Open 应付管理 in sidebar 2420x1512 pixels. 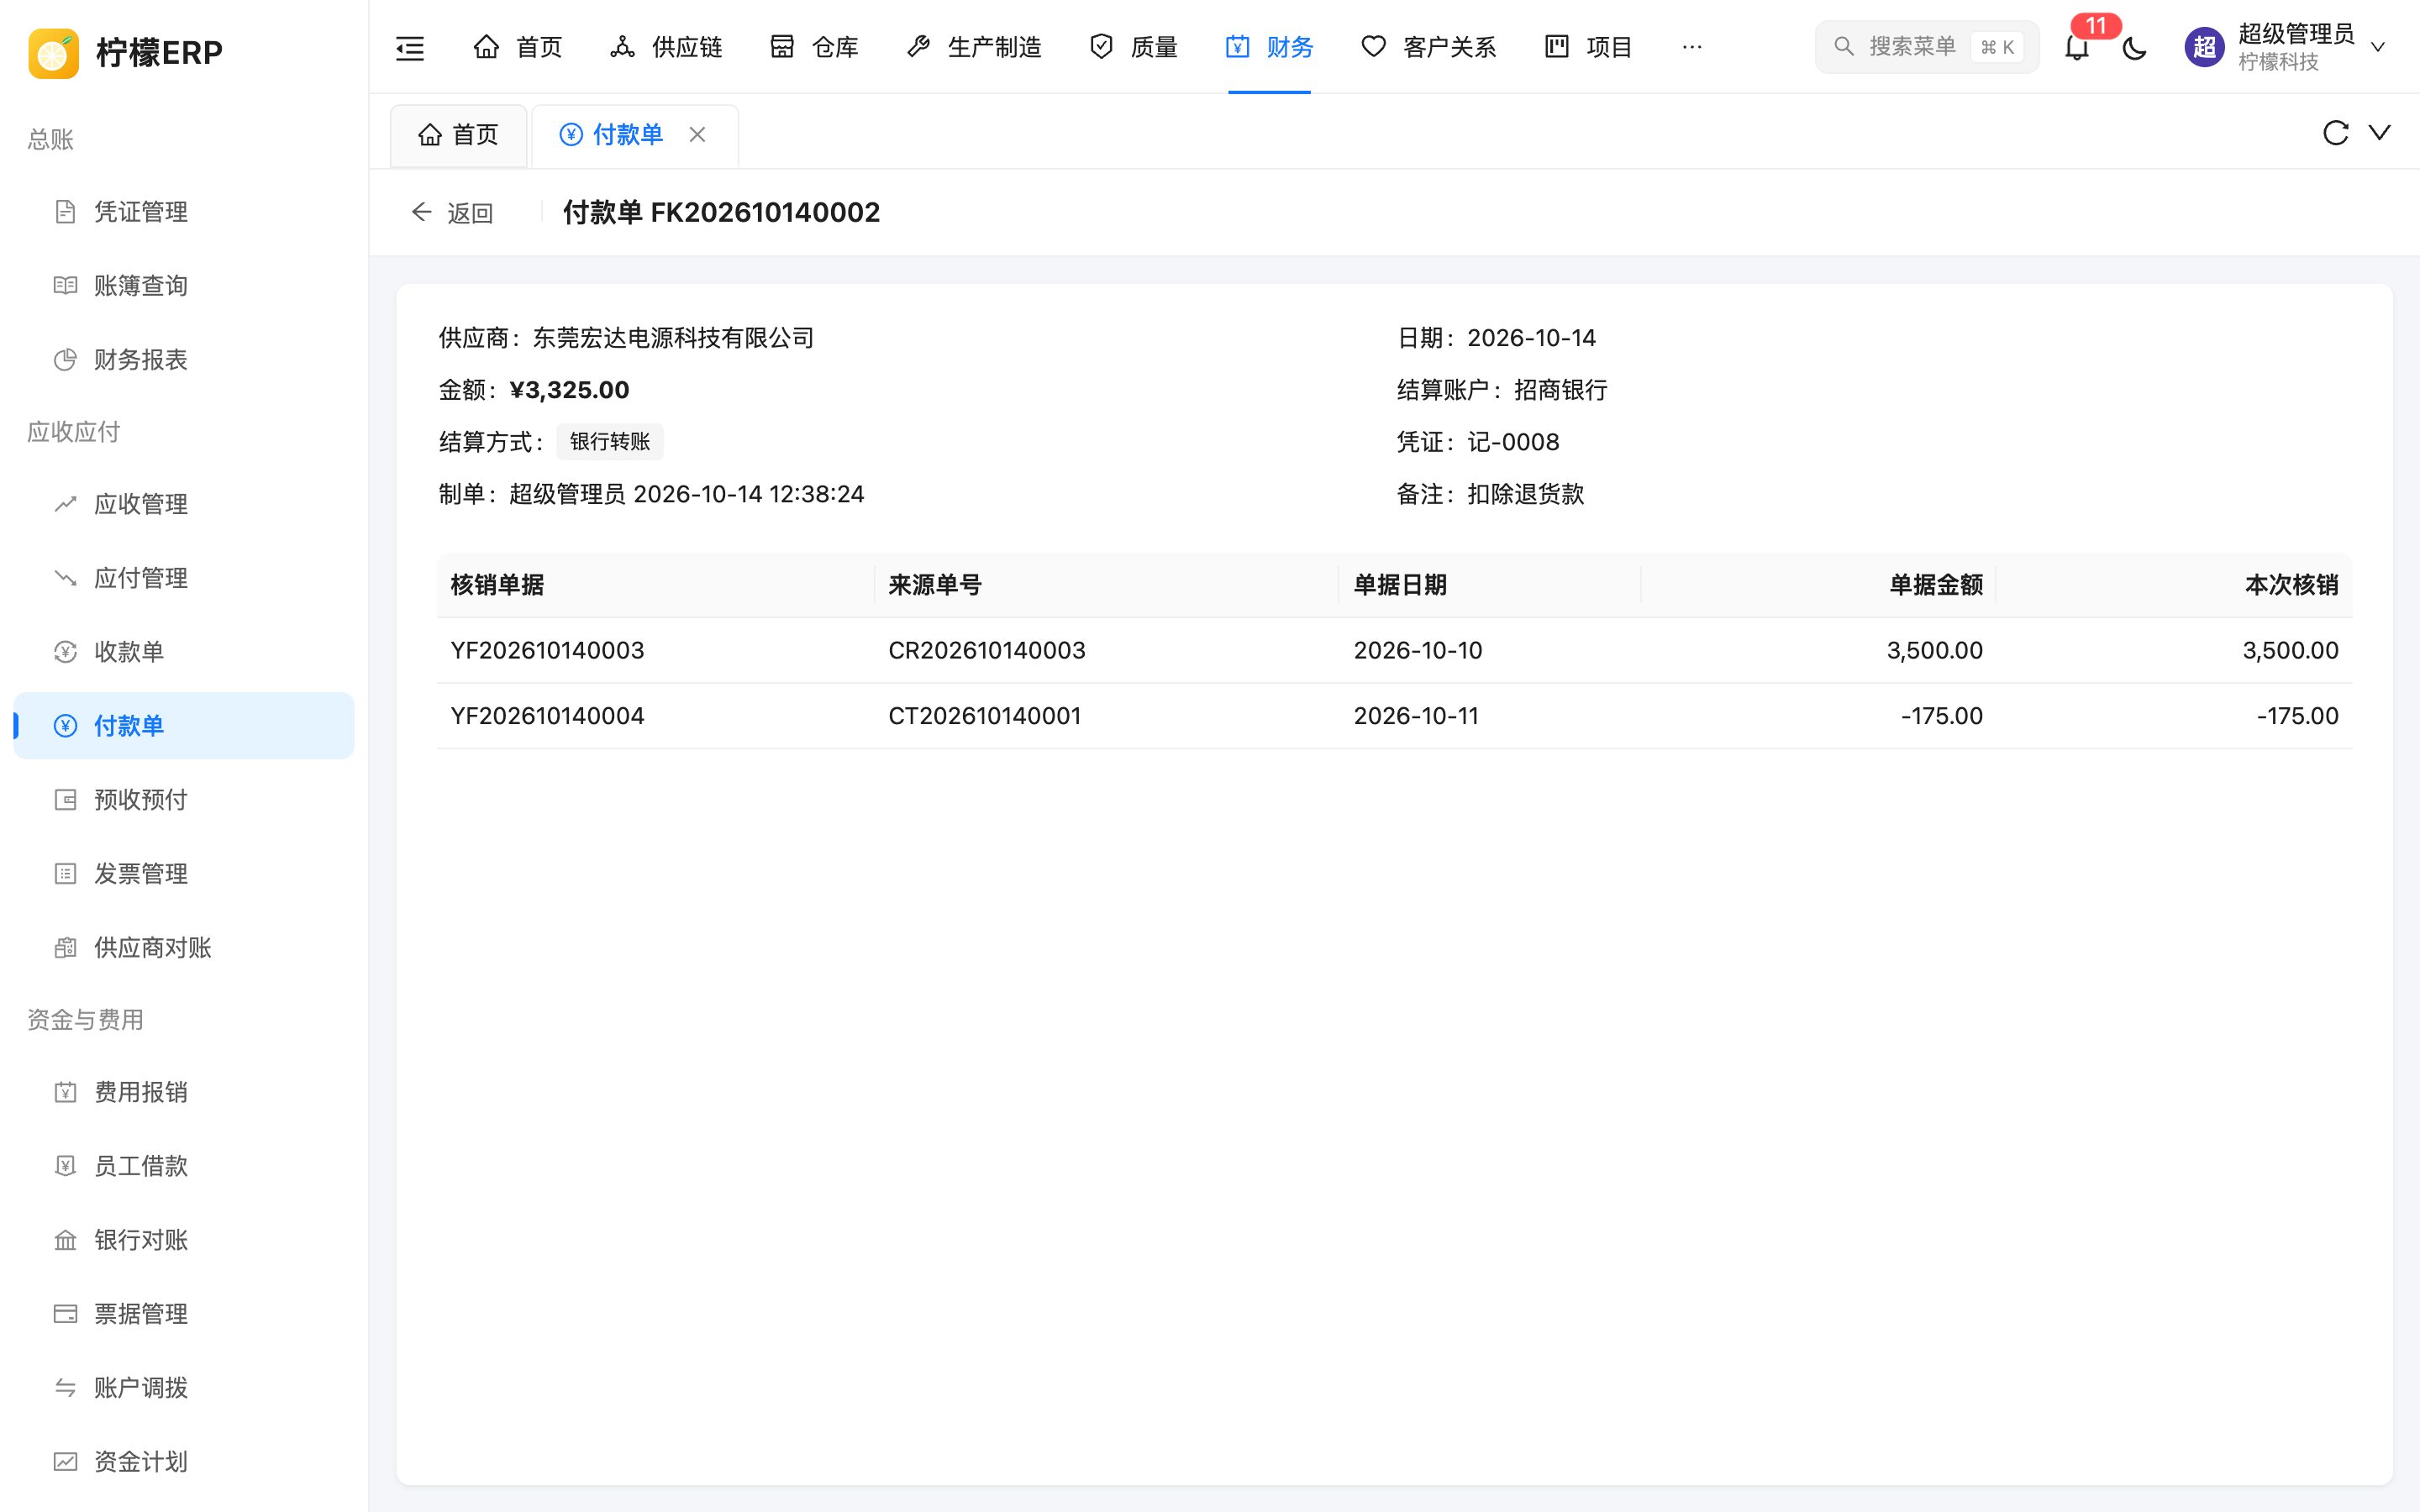click(184, 578)
